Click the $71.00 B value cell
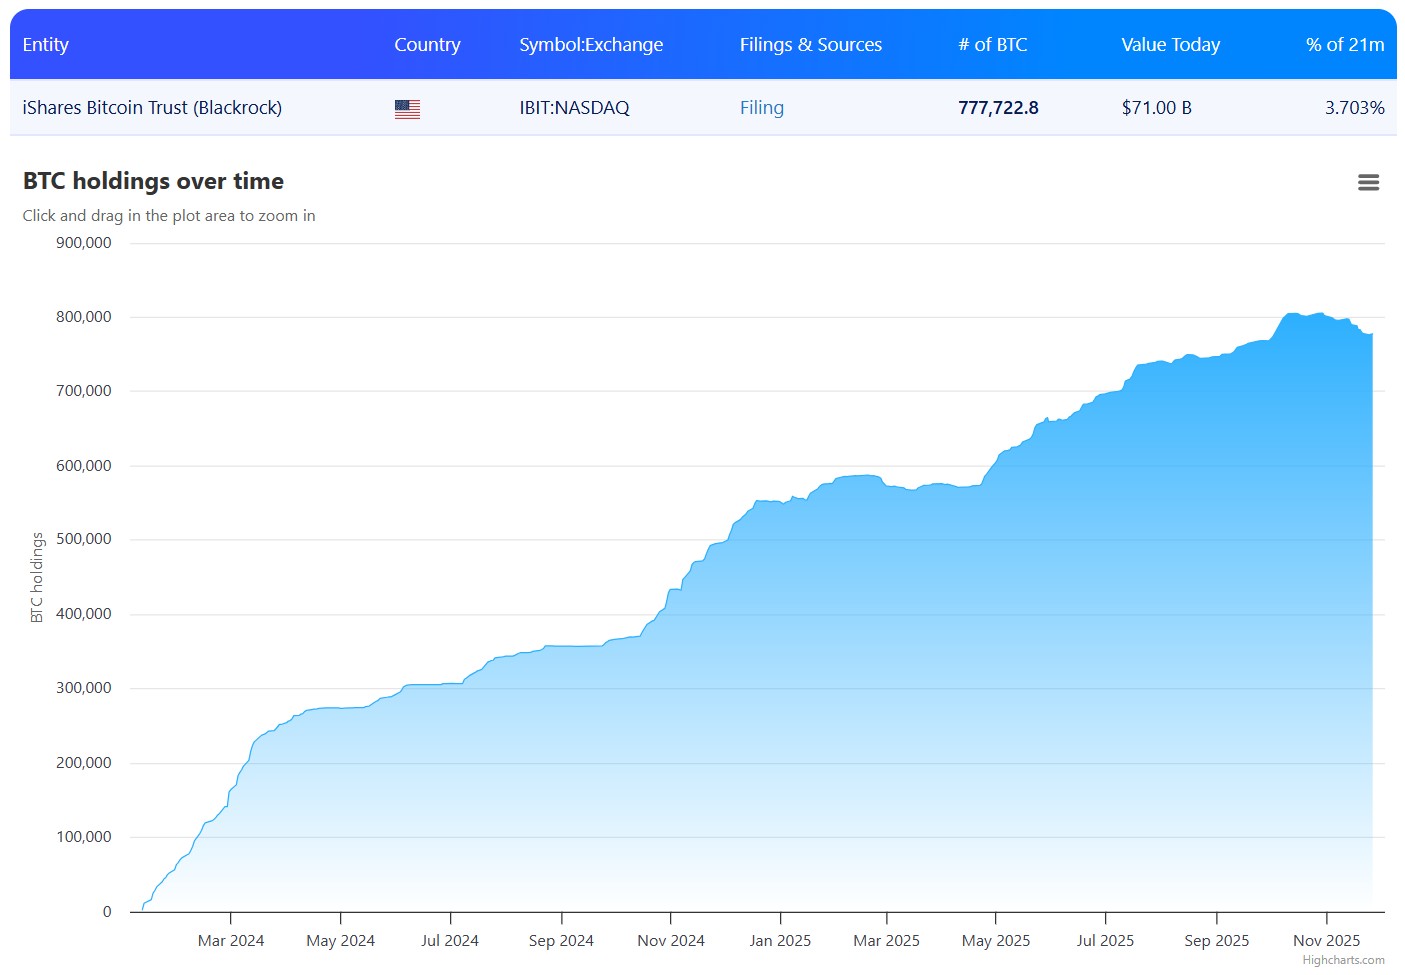The height and width of the screenshot is (975, 1405). tap(1156, 108)
